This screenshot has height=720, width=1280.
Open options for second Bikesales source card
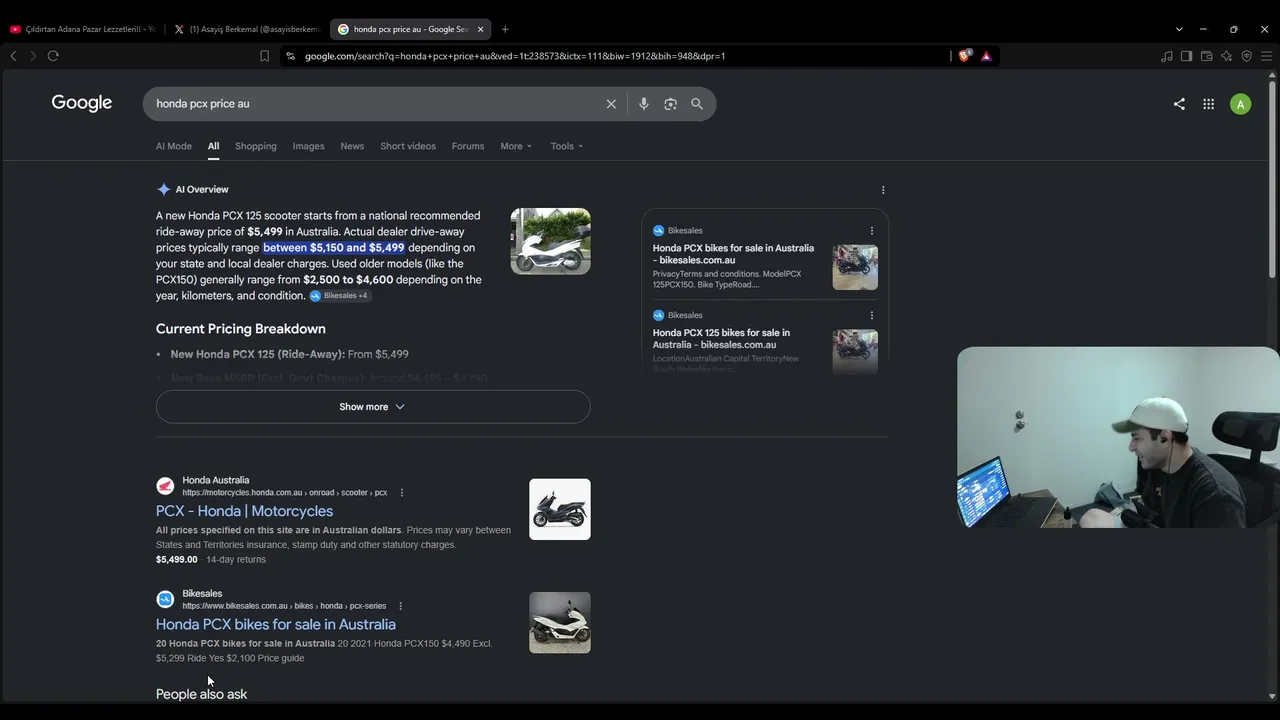pyautogui.click(x=872, y=315)
